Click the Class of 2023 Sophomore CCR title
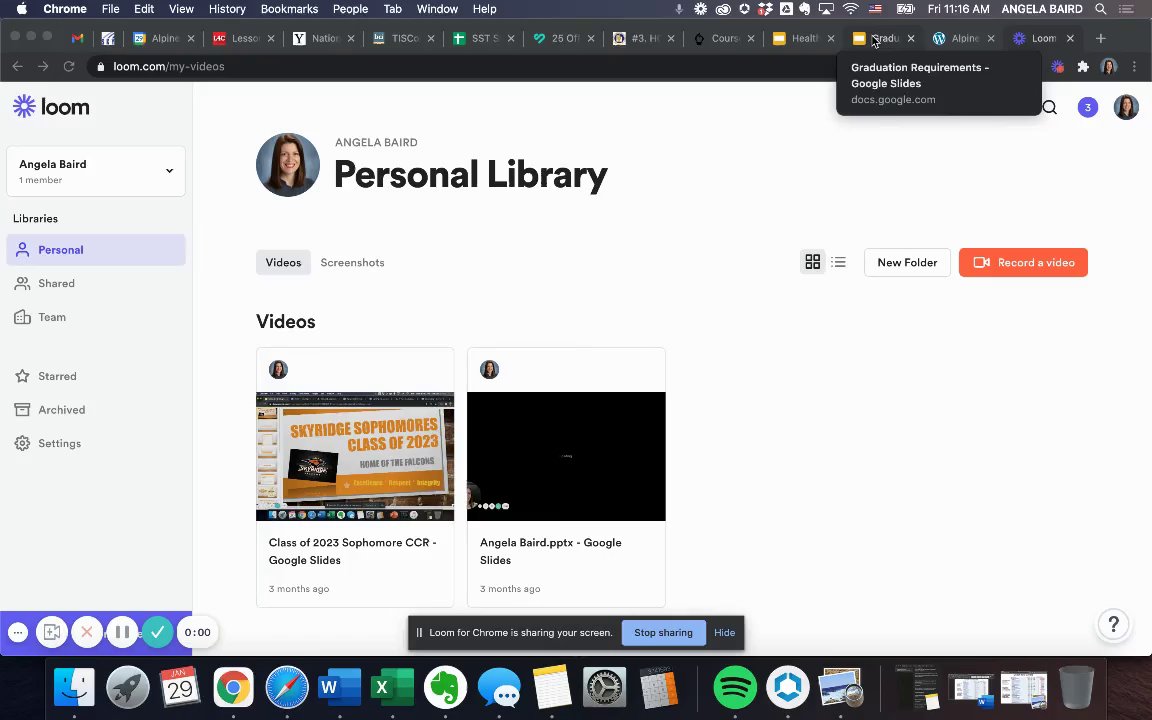The height and width of the screenshot is (720, 1152). [353, 551]
